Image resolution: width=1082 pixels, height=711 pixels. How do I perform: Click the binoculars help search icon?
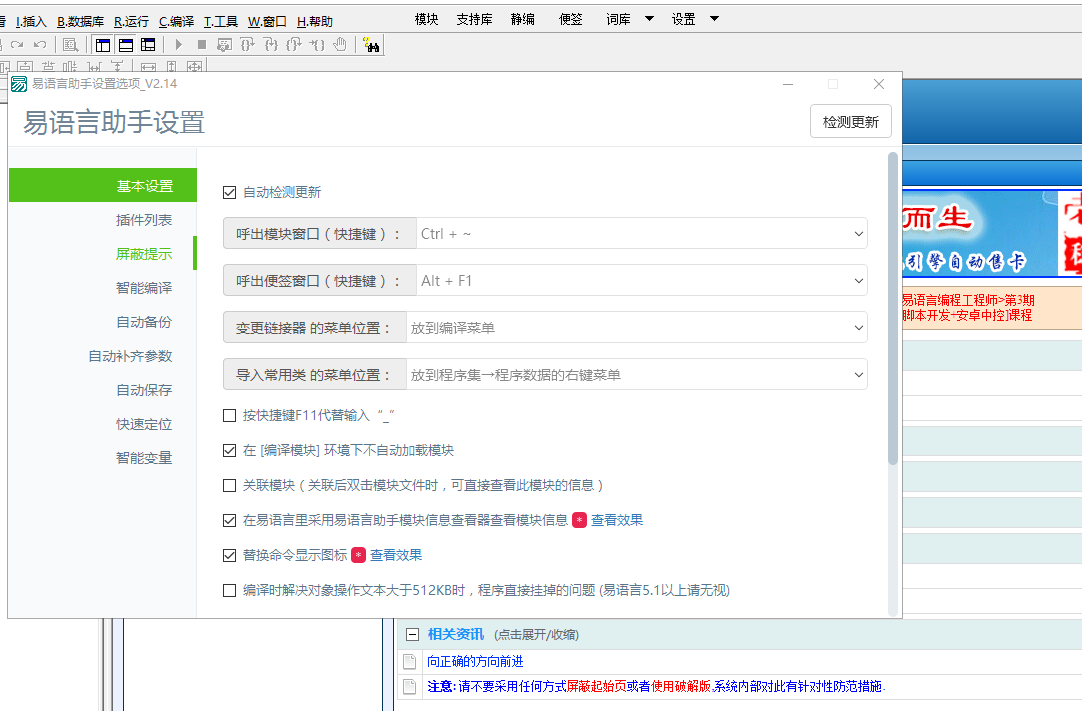click(371, 45)
